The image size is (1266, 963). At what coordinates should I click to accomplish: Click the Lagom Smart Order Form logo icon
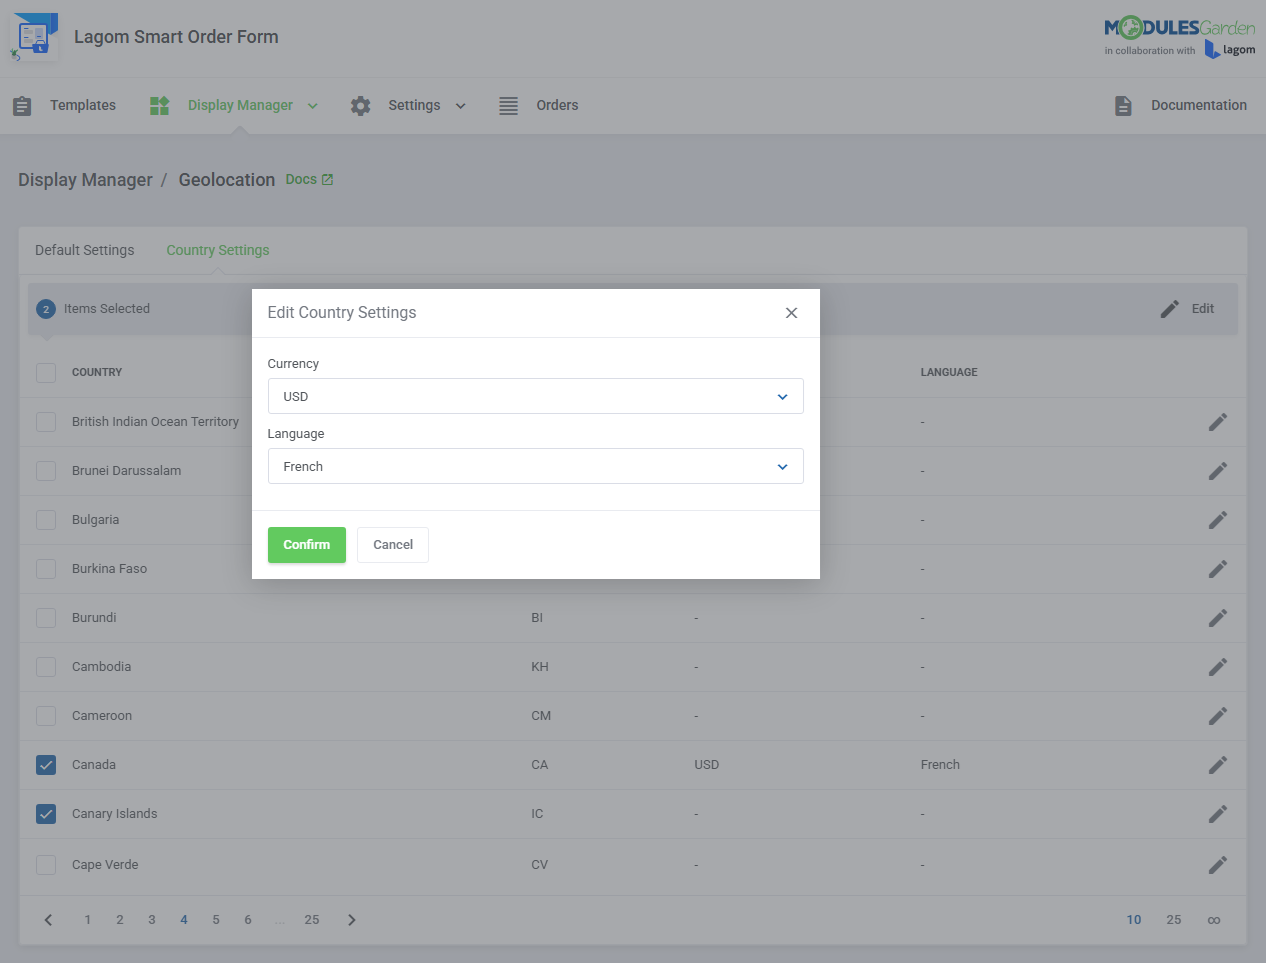pos(34,37)
